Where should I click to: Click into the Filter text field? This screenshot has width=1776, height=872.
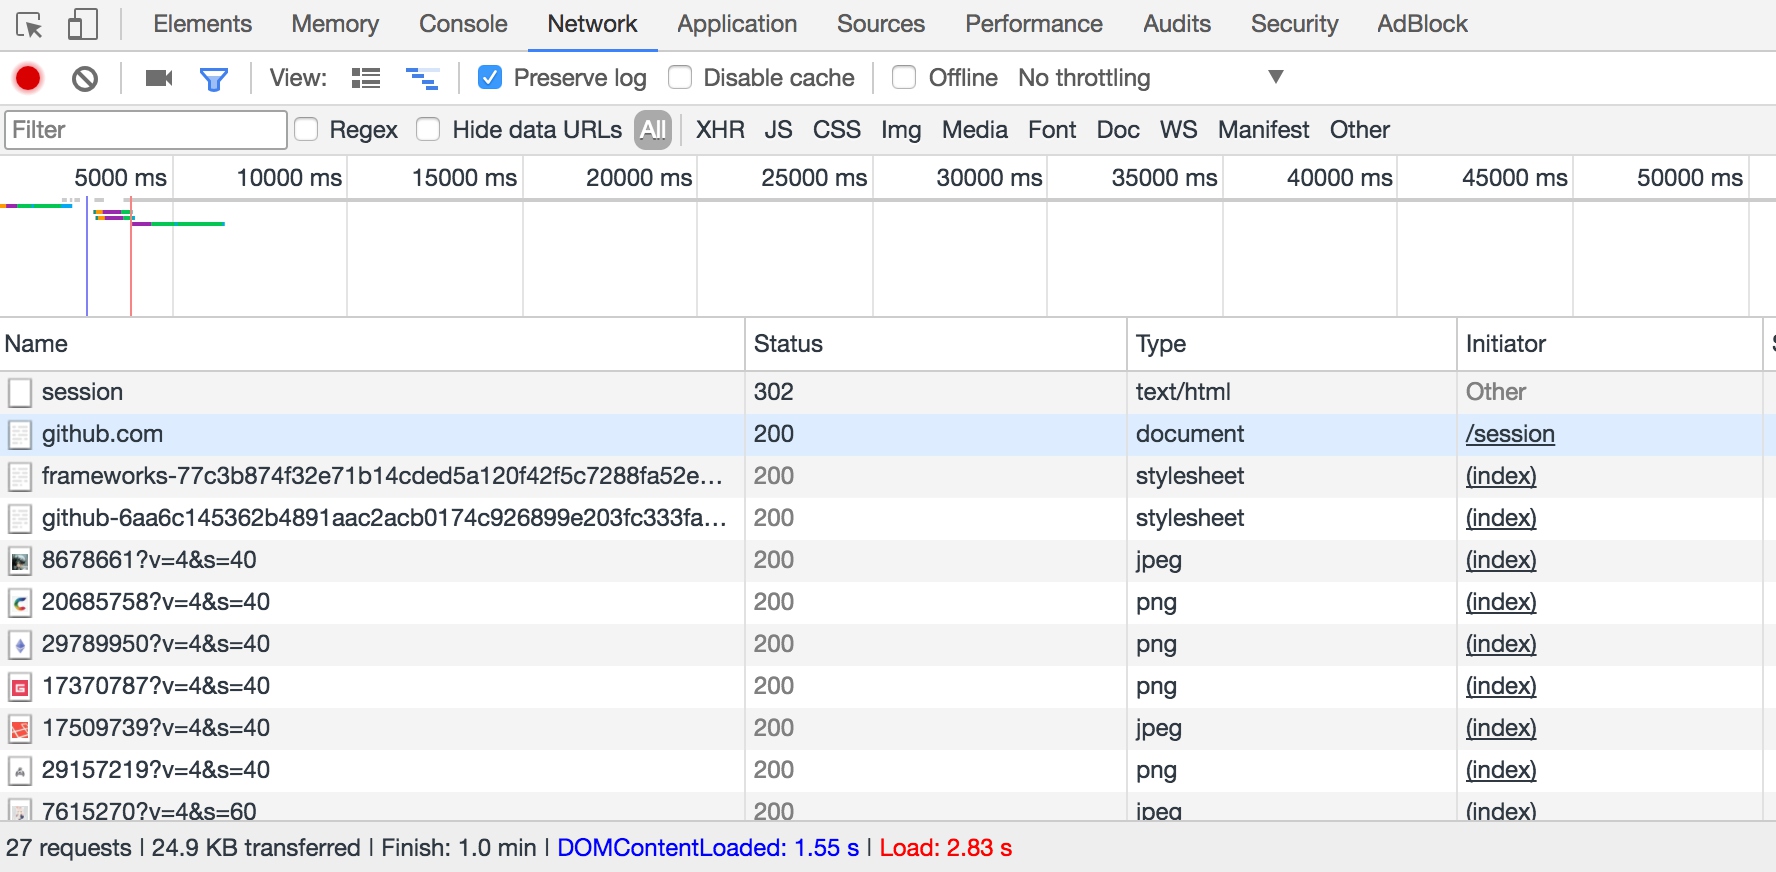146,130
